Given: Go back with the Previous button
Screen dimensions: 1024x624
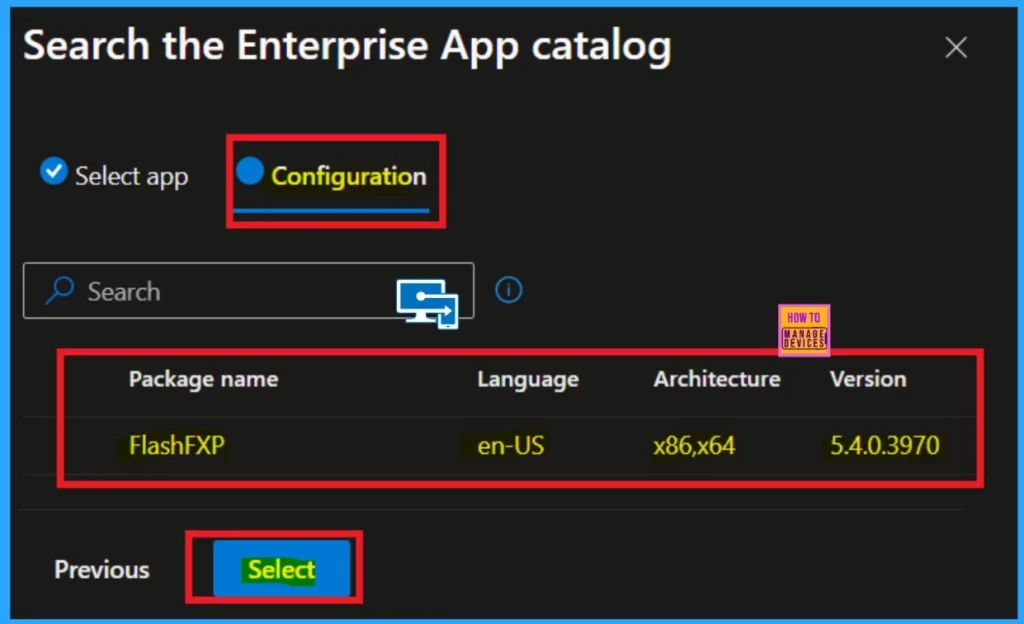Looking at the screenshot, I should point(102,570).
